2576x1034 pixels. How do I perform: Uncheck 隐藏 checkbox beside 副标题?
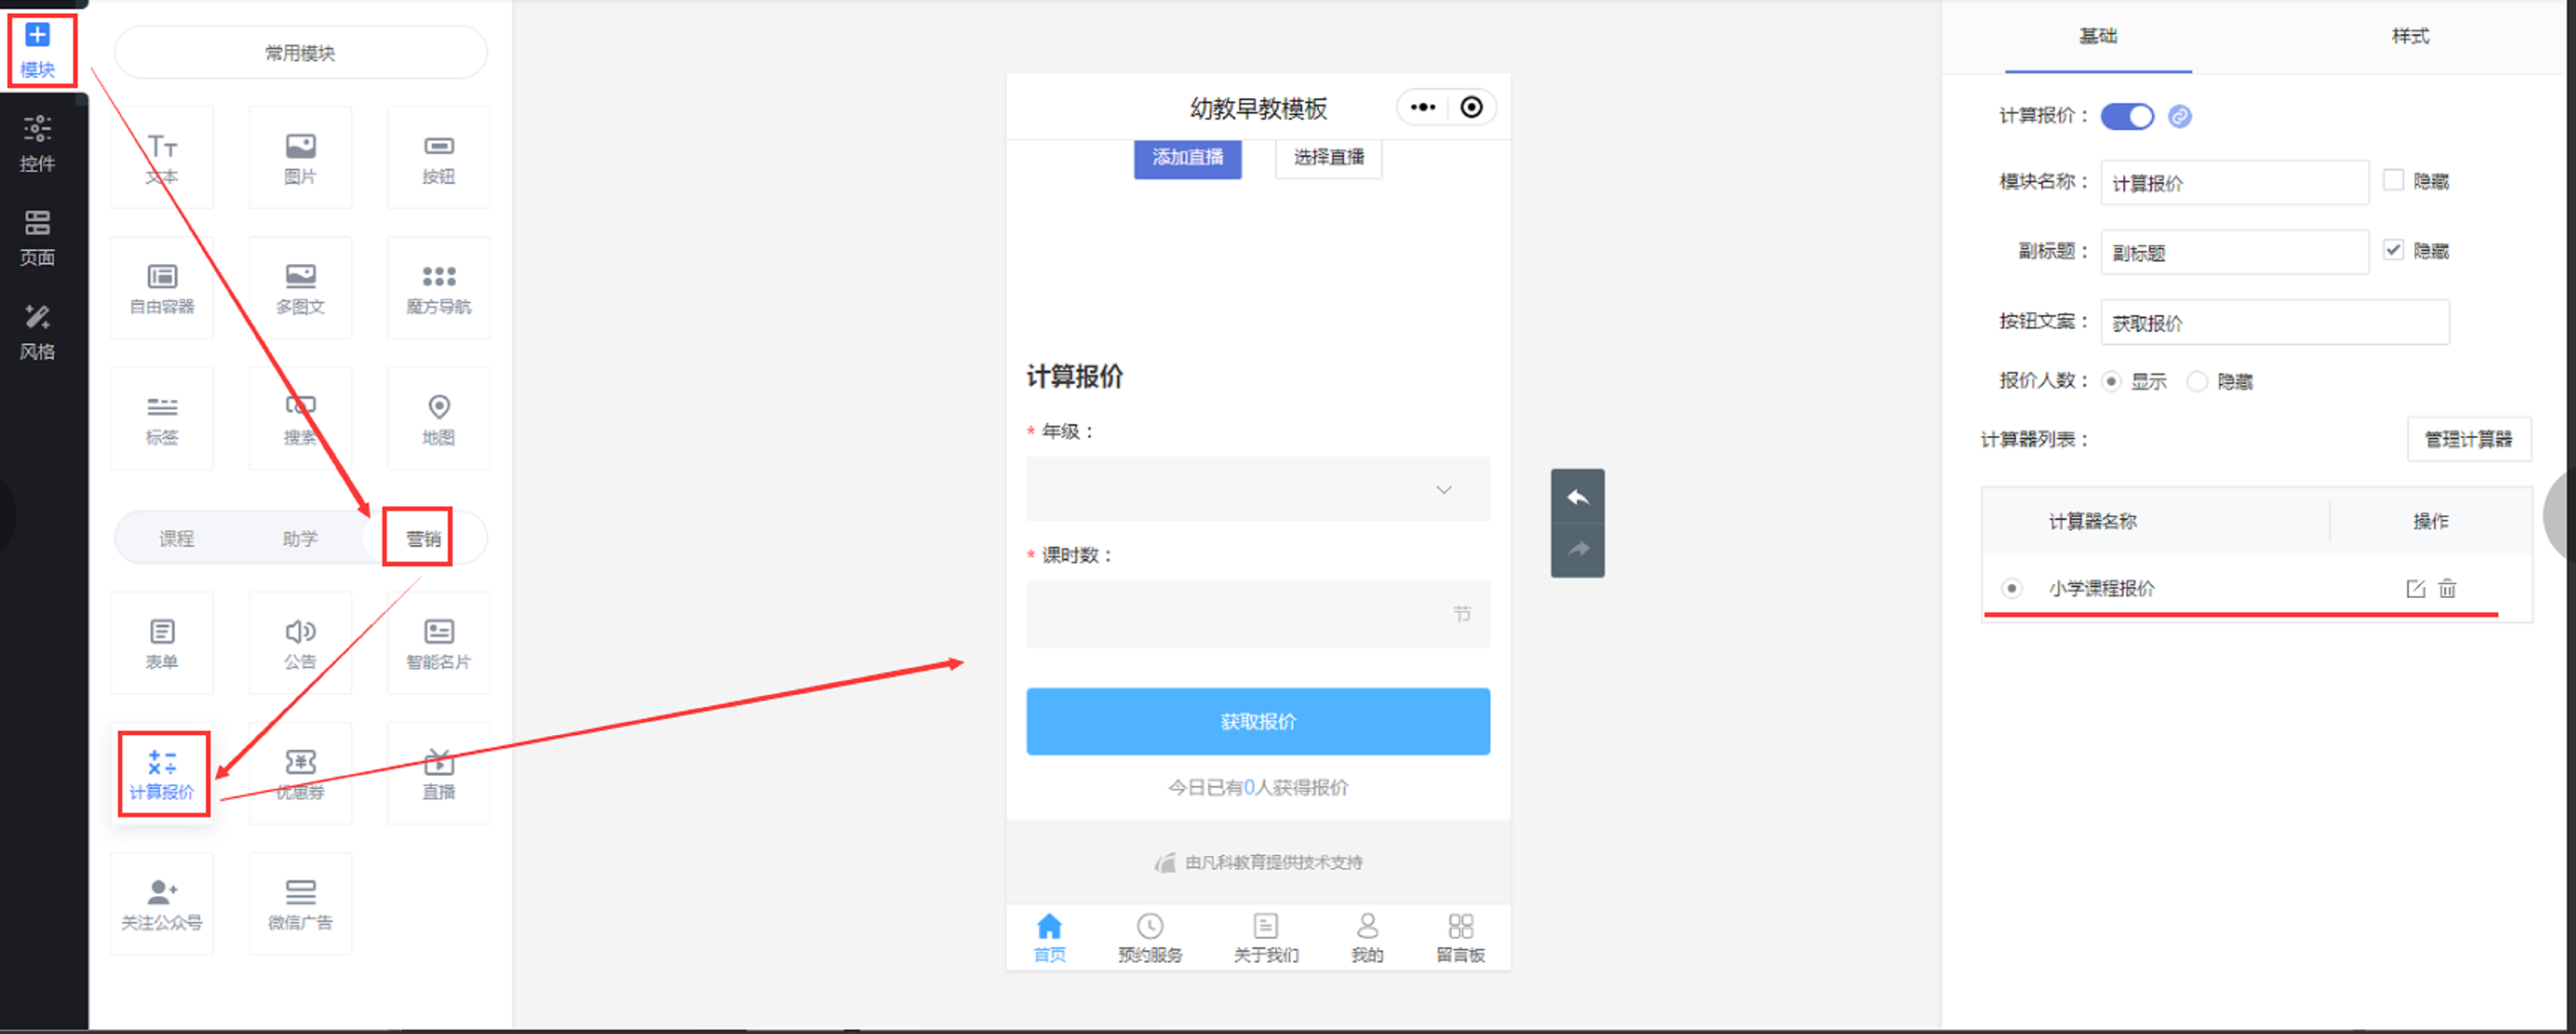click(x=2393, y=250)
